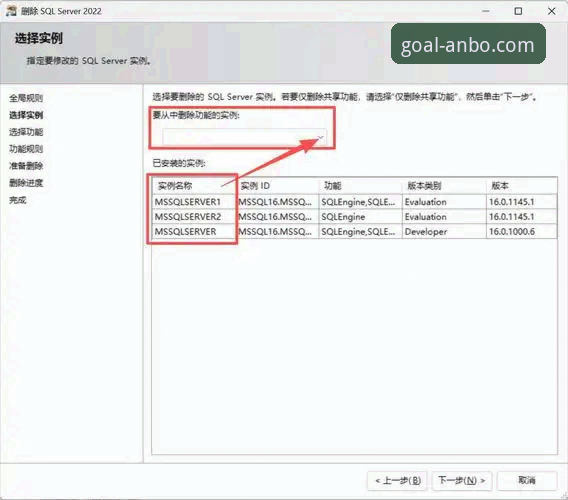568x500 pixels.
Task: Click Evaluation cell in MSSQLSERVER2 row
Action: [x=444, y=217]
